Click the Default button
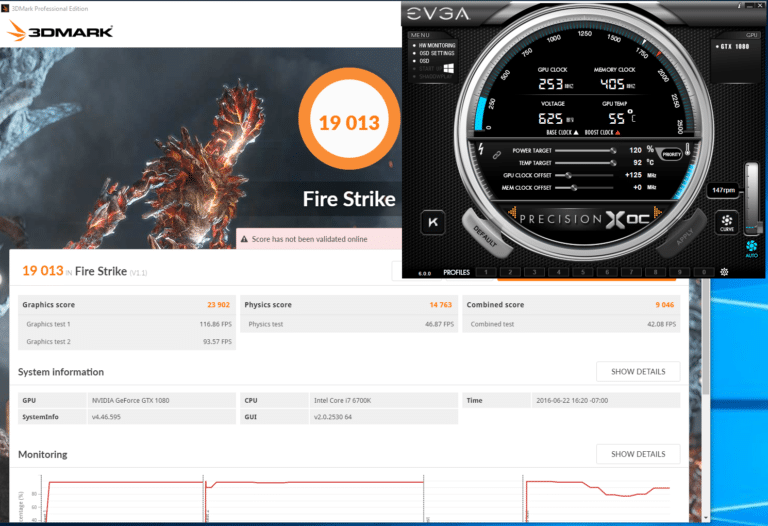 (486, 236)
